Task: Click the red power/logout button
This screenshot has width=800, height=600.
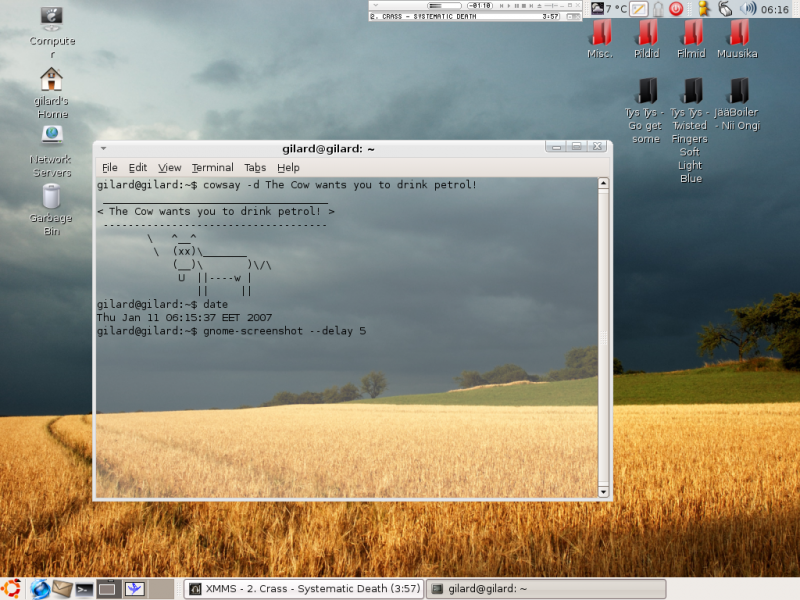Action: pyautogui.click(x=676, y=9)
